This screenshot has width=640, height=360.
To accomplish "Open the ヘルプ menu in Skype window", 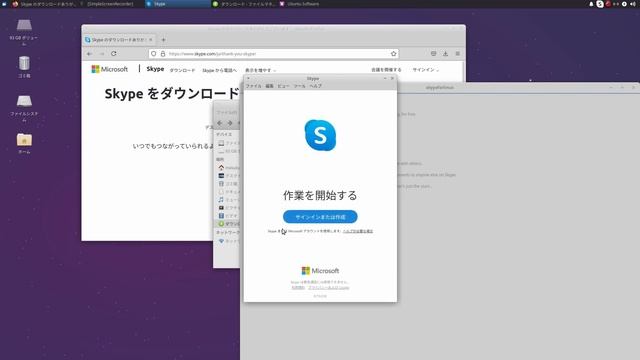I will [316, 86].
